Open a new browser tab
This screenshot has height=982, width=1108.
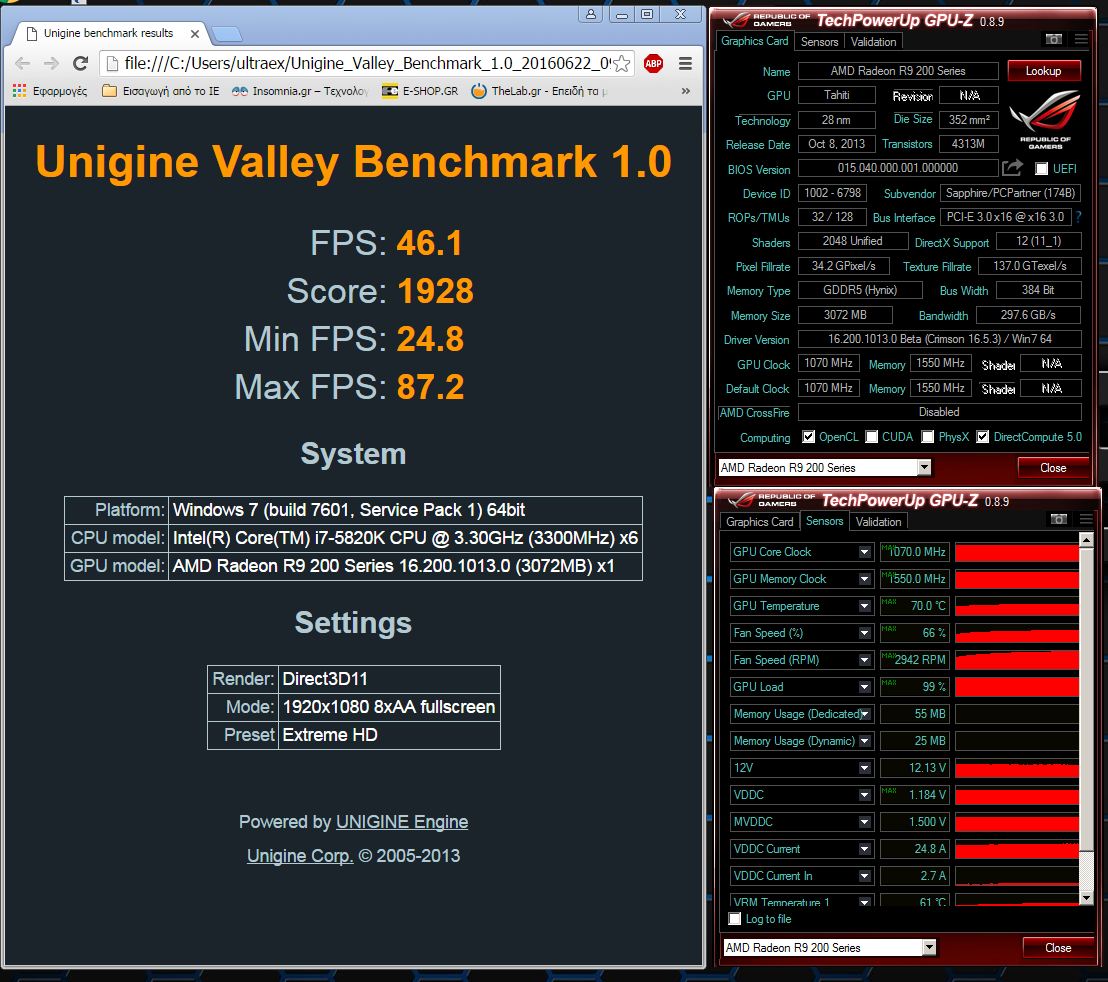(x=227, y=33)
